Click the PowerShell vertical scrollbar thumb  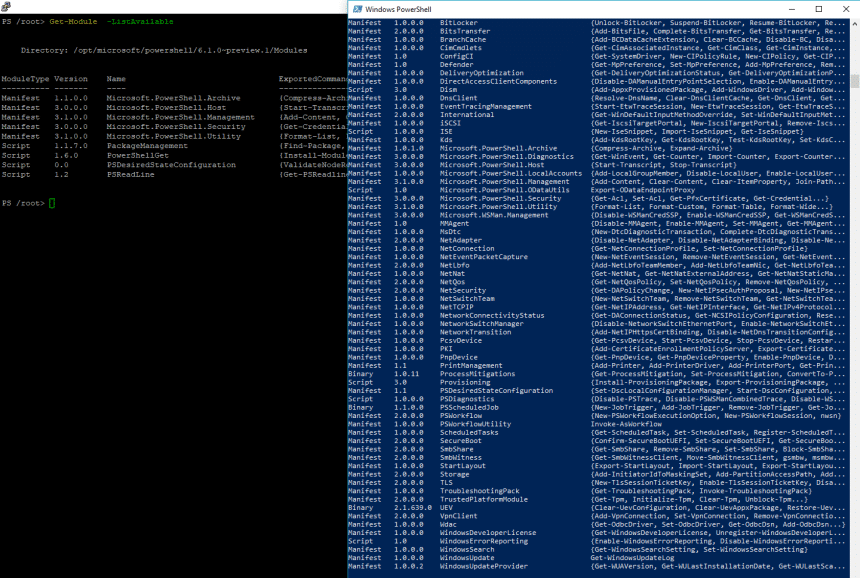855,81
